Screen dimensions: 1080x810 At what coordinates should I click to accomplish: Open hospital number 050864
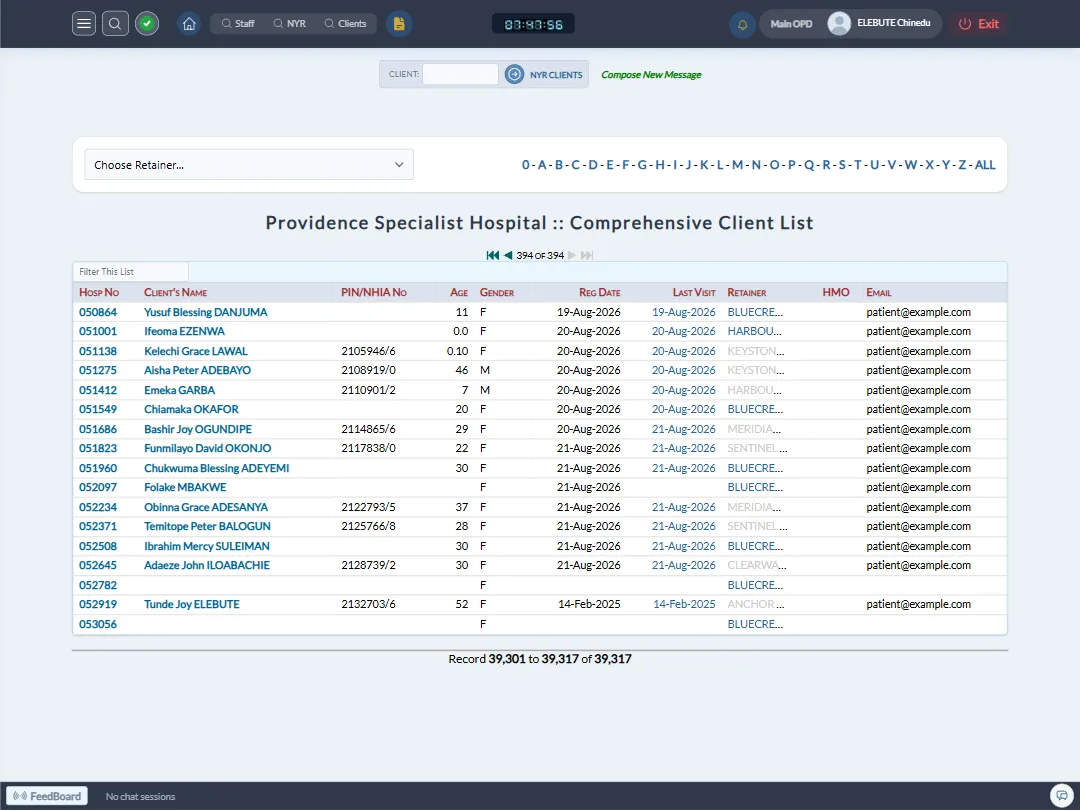coord(98,312)
